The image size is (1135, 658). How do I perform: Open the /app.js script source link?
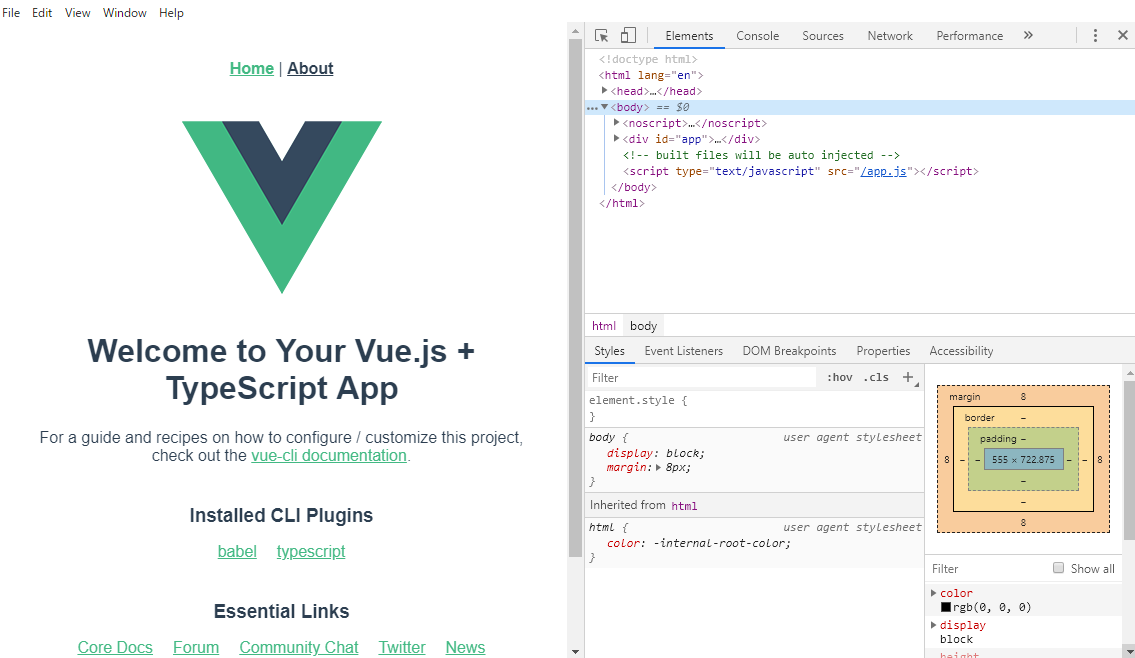click(883, 172)
